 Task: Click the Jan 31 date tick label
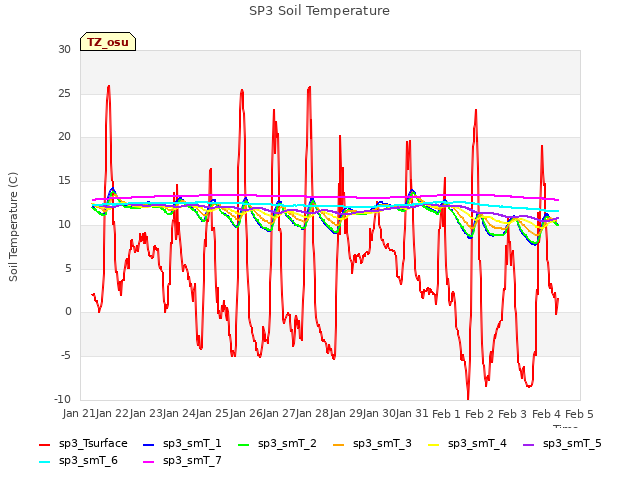point(413,414)
